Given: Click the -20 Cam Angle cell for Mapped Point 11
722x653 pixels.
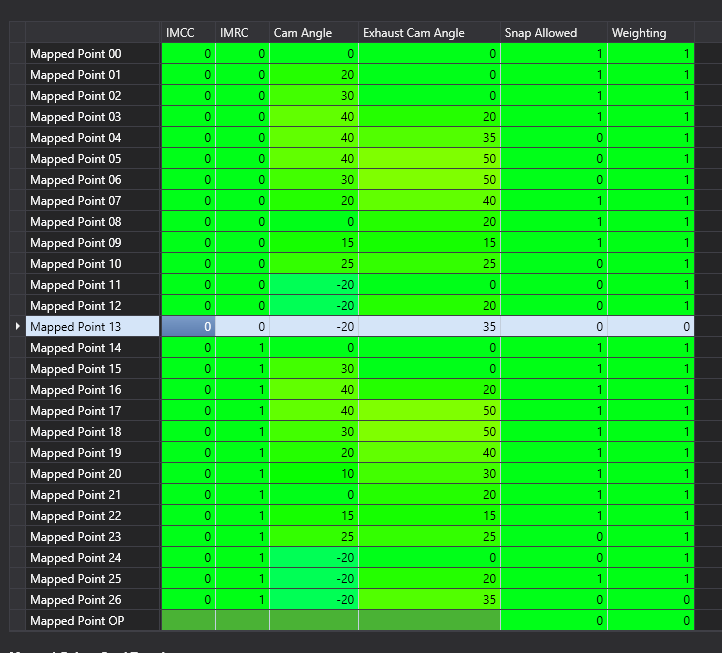Looking at the screenshot, I should click(x=314, y=285).
